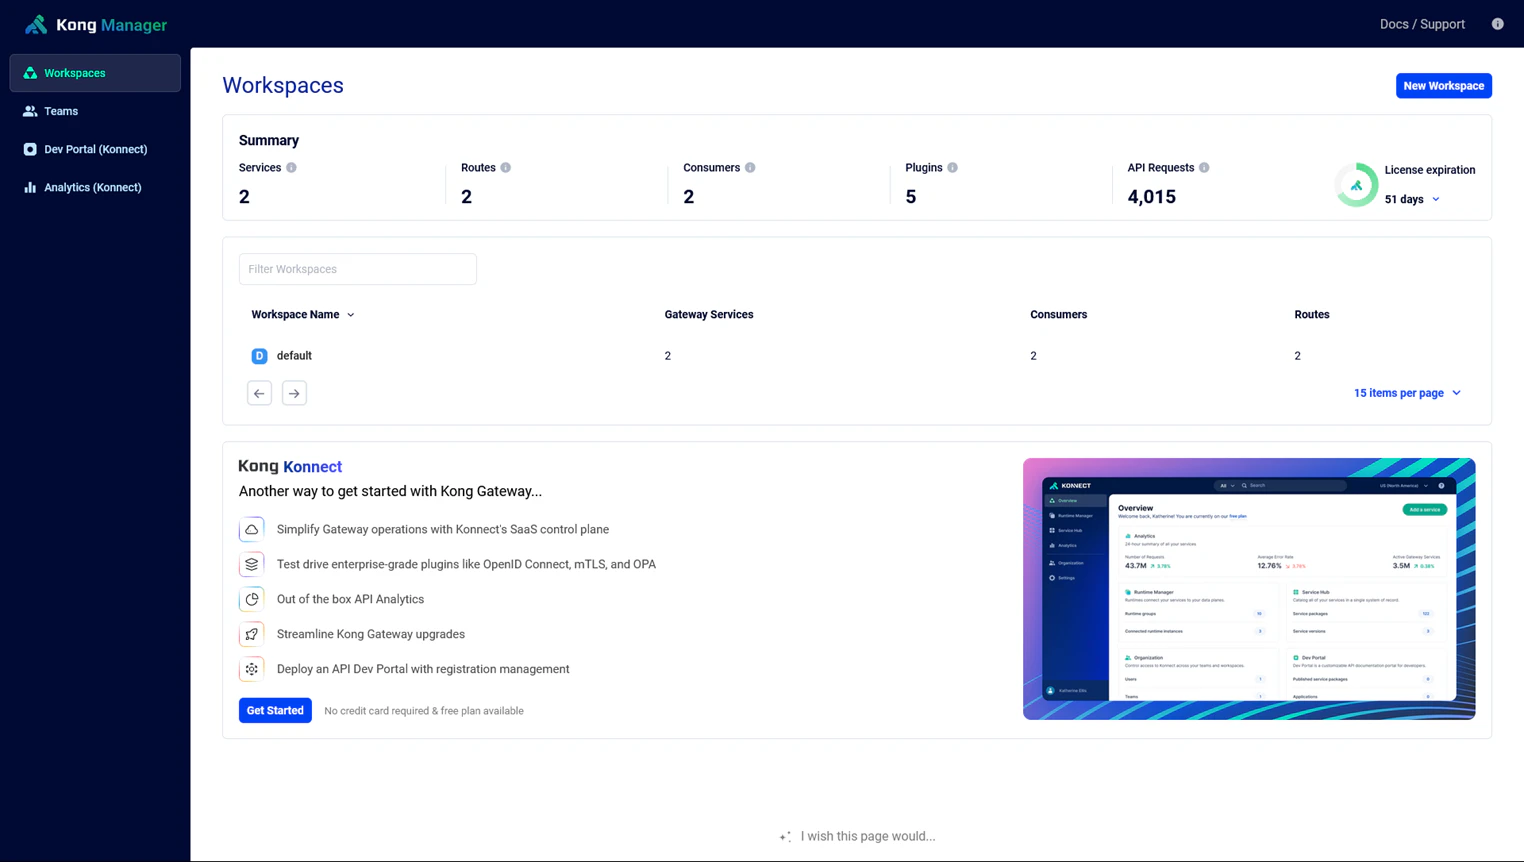Open Dev Portal (Konnect) in sidebar
Screen dimensions: 1524x862
(95, 149)
